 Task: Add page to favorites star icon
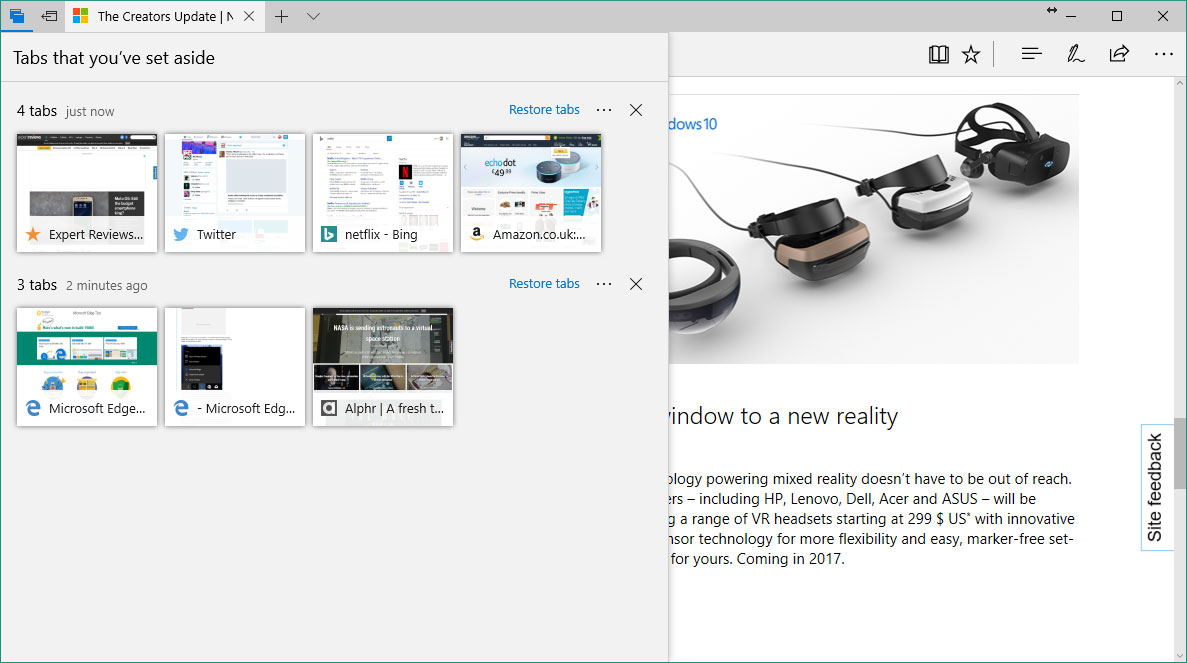[x=971, y=54]
